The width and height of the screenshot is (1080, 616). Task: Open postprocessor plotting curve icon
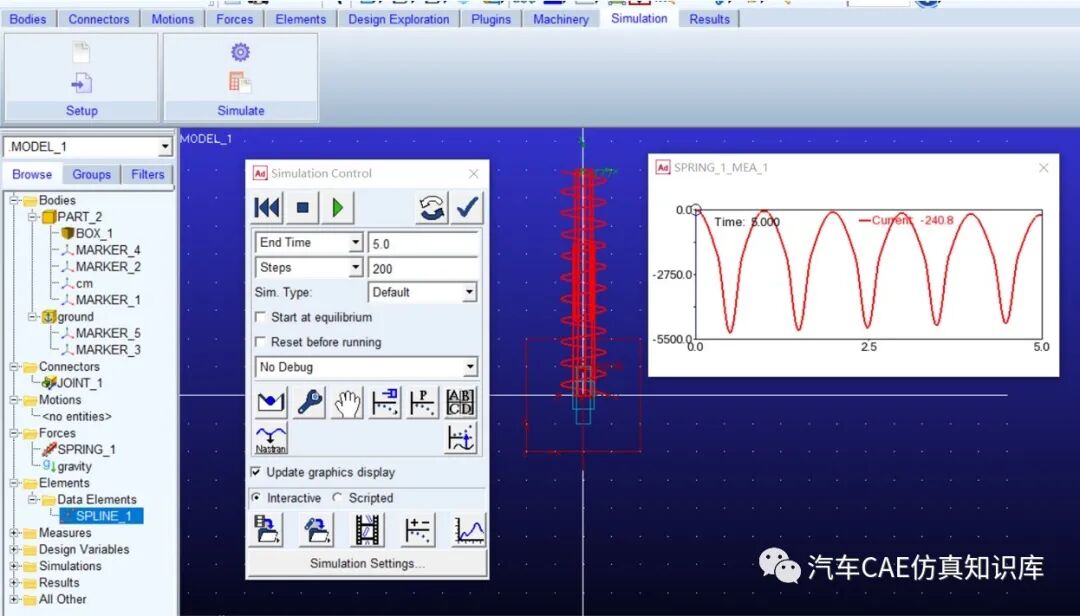(x=469, y=531)
